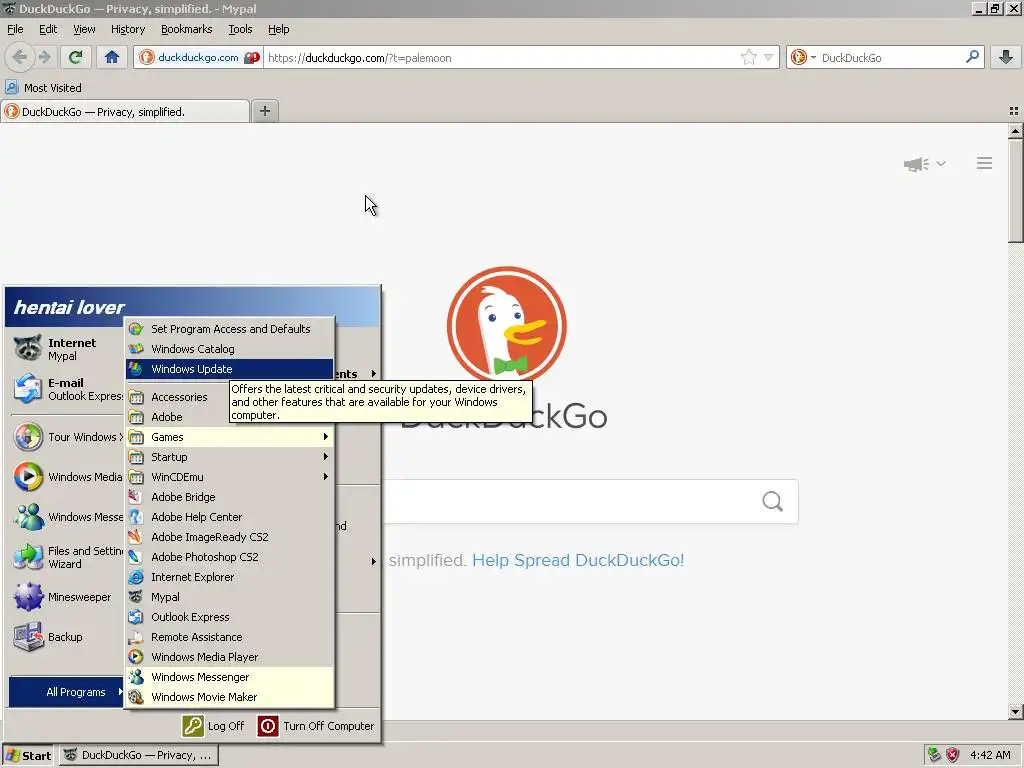
Task: Open the File menu
Action: [15, 29]
